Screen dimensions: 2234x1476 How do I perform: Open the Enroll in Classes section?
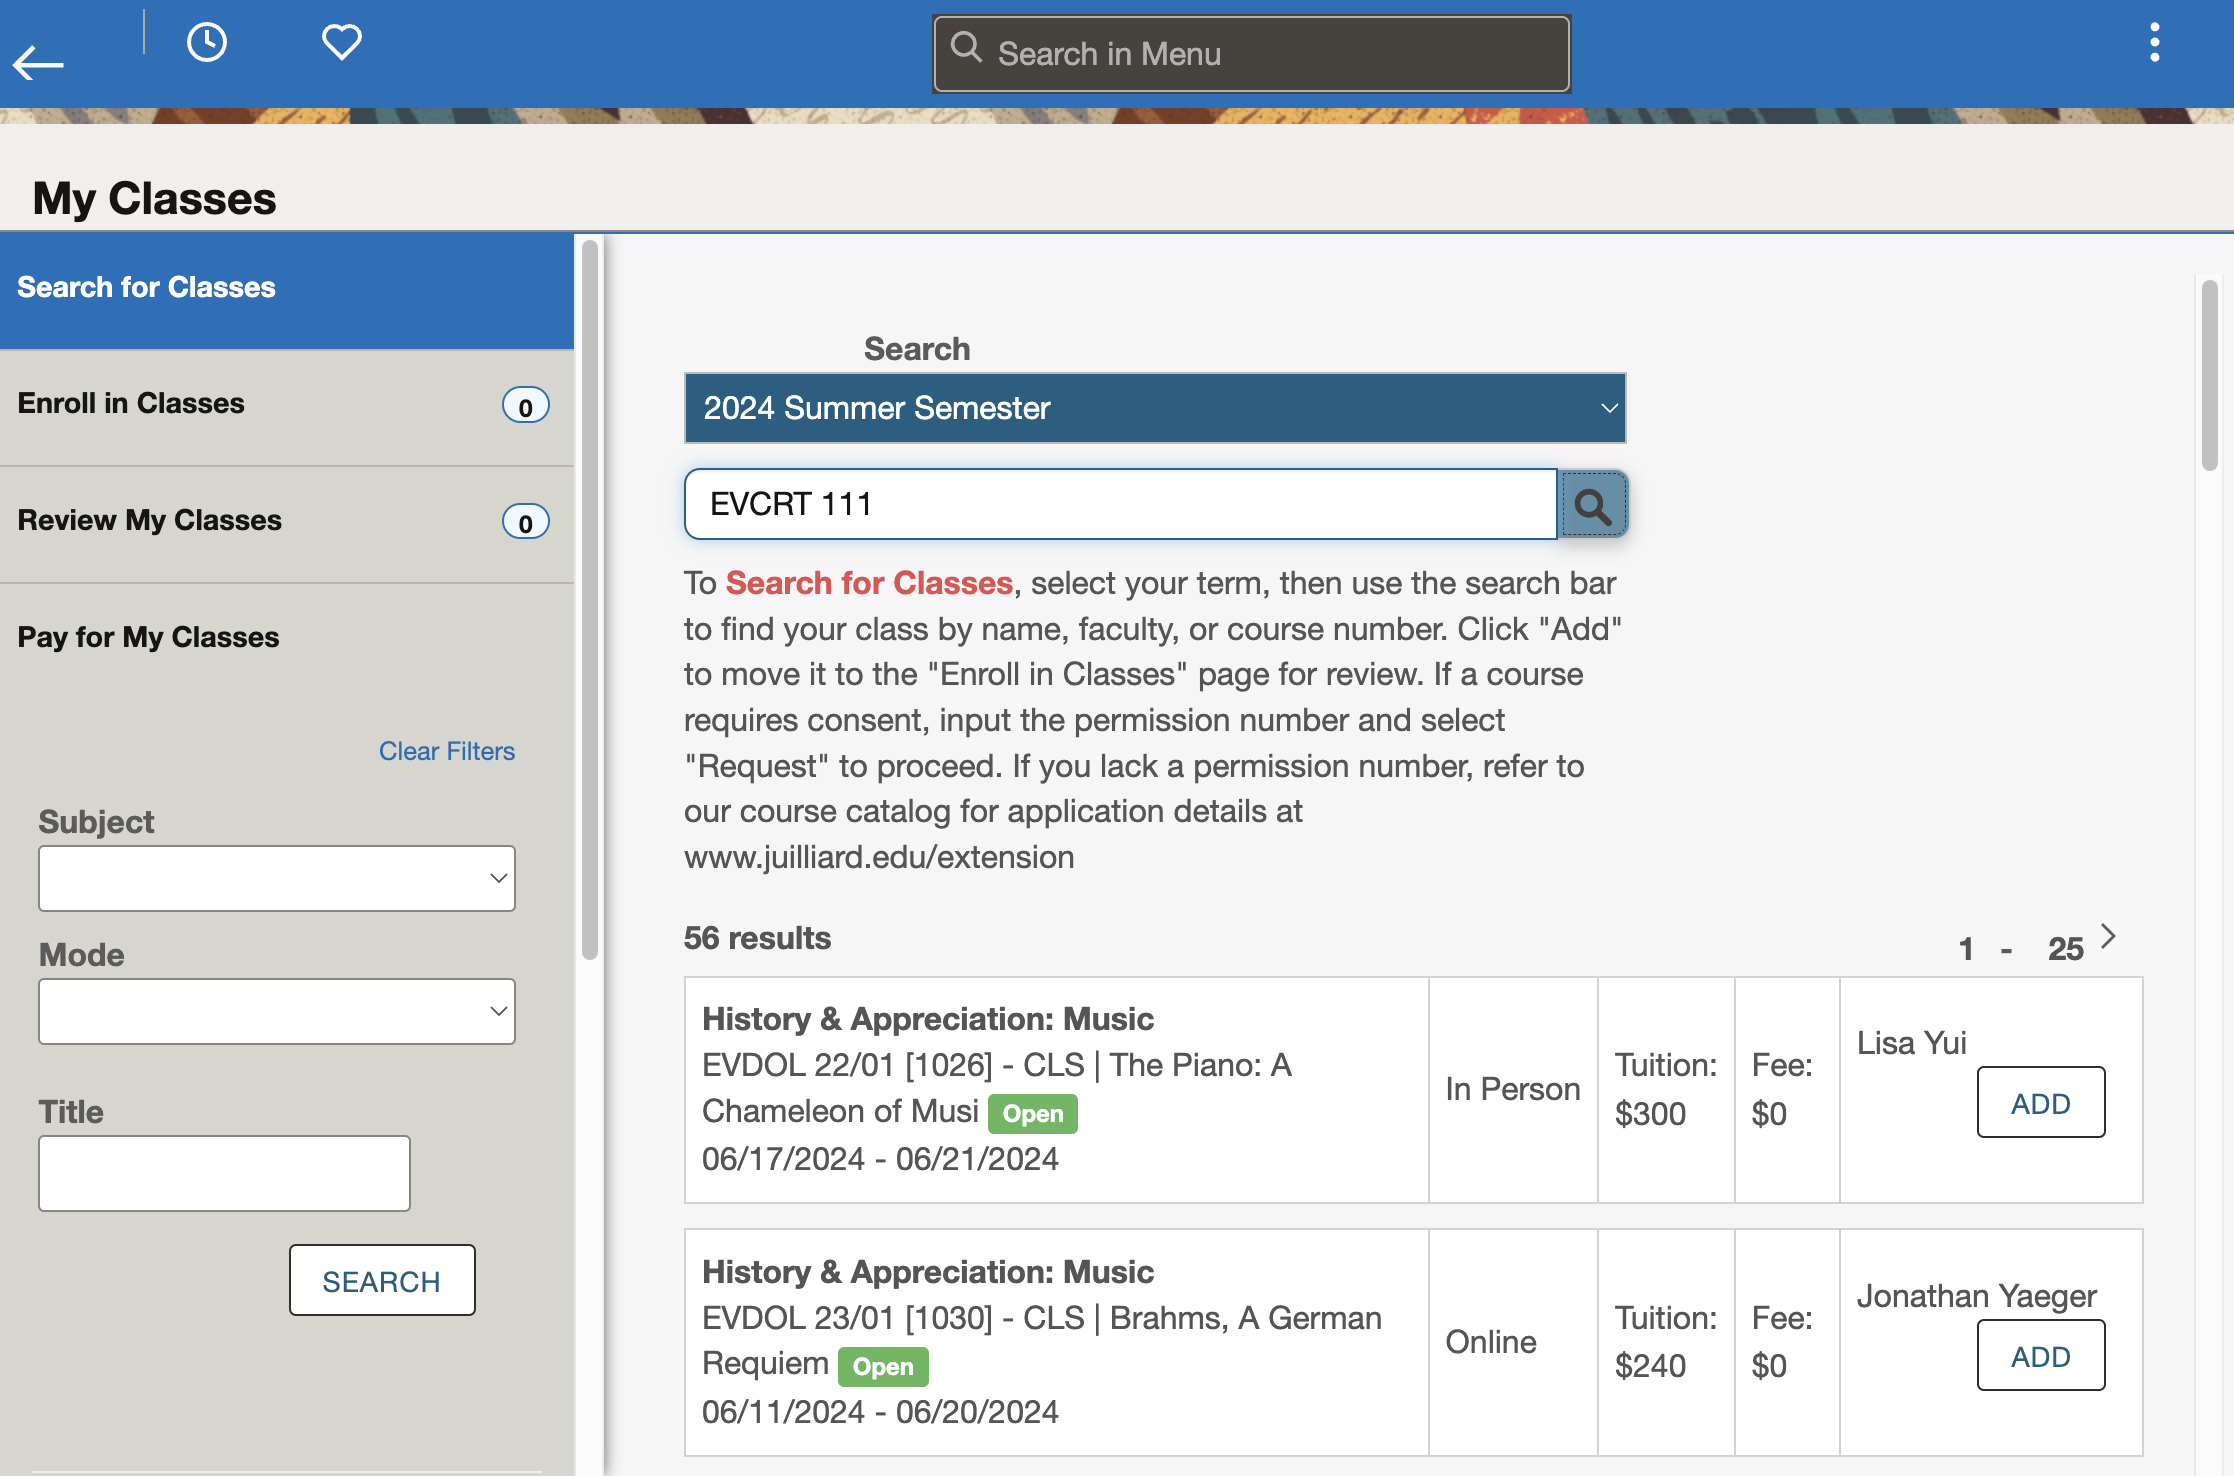[x=287, y=407]
